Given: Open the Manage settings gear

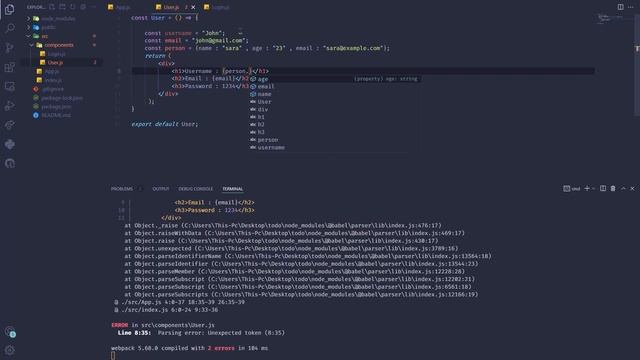Looking at the screenshot, I should [x=10, y=350].
